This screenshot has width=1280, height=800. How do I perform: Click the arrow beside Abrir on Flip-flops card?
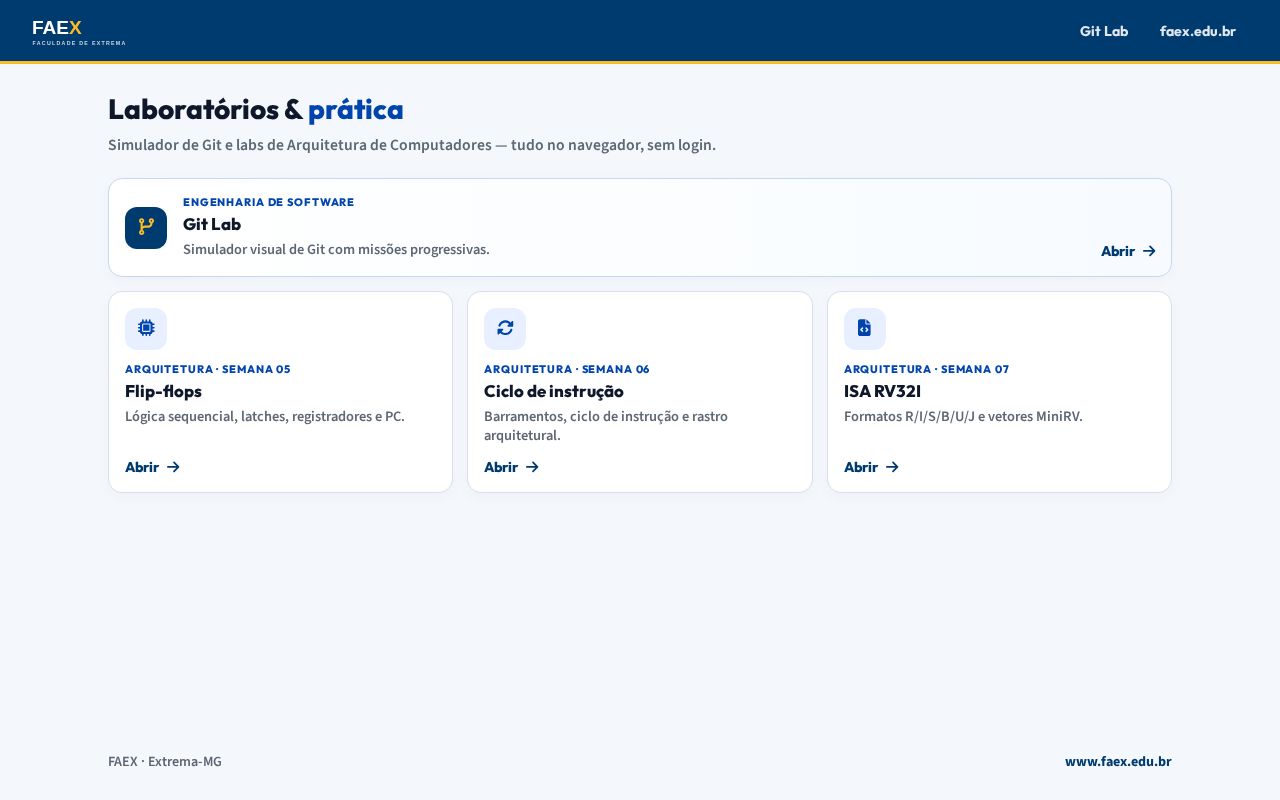[173, 467]
